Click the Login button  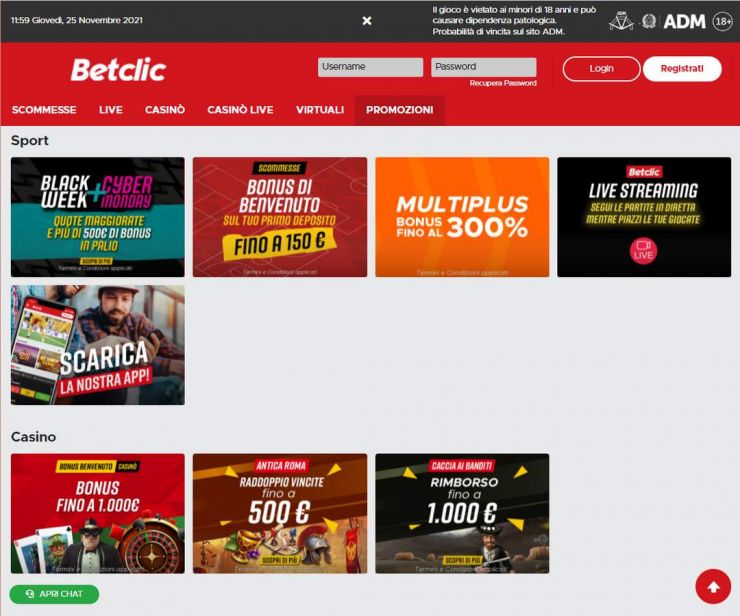601,69
